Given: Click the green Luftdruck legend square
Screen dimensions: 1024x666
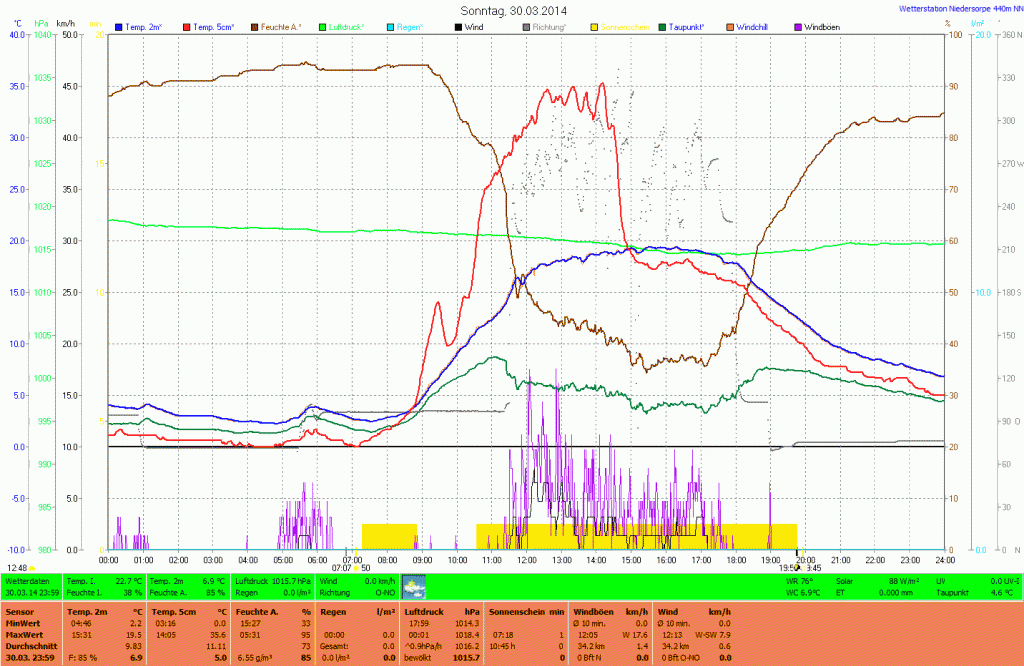Looking at the screenshot, I should 323,26.
